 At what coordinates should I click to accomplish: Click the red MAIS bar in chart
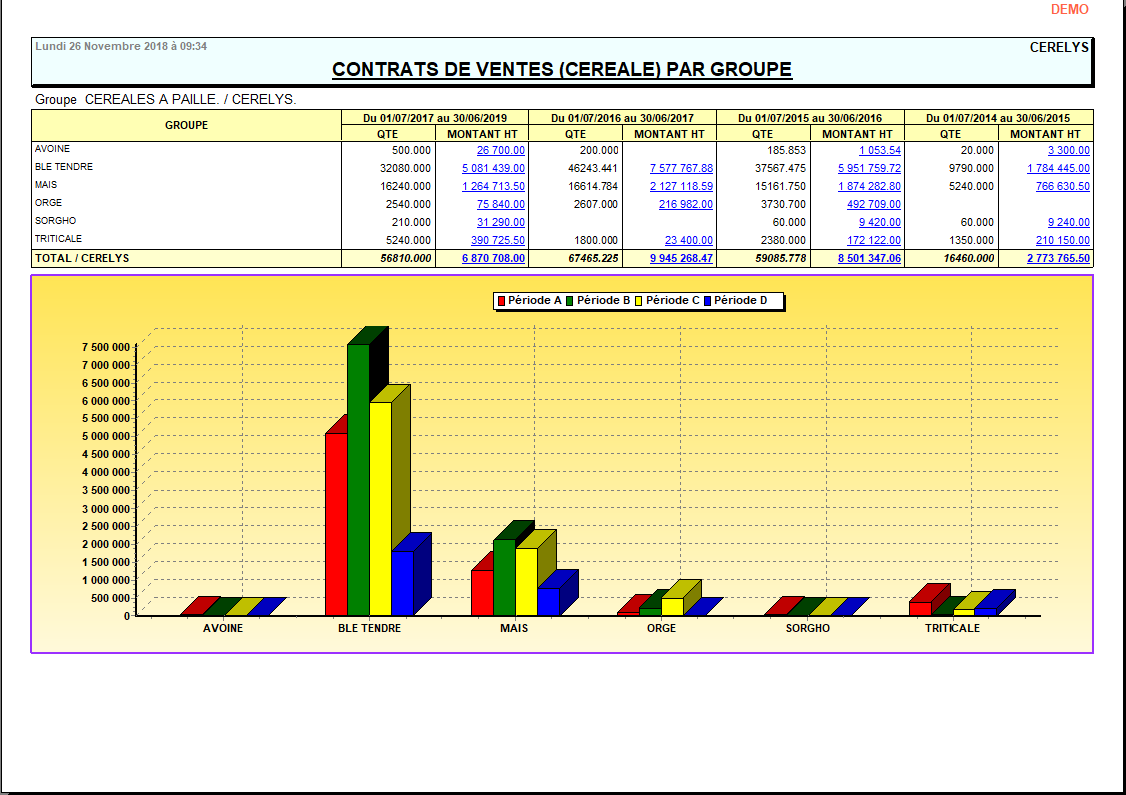click(481, 593)
